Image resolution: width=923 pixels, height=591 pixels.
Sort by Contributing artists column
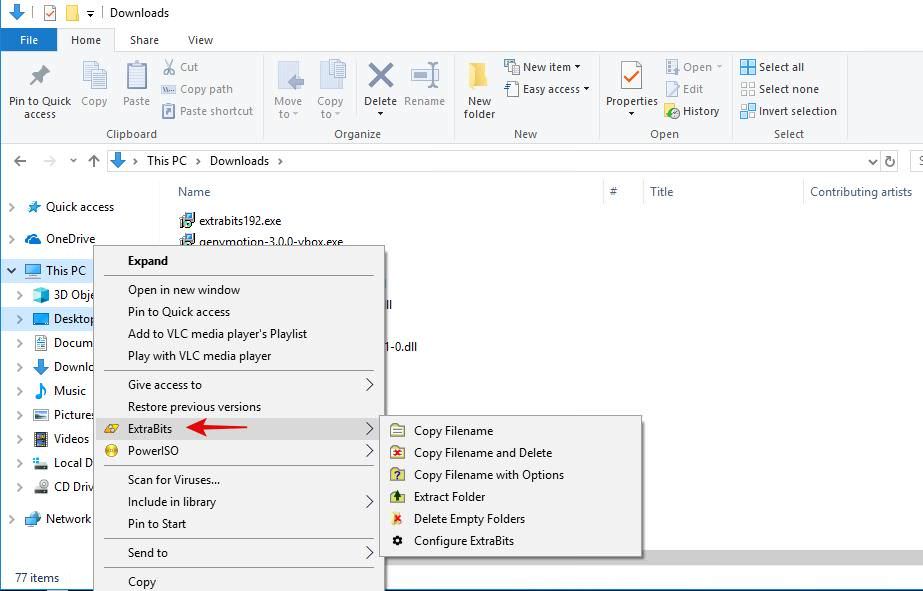861,192
